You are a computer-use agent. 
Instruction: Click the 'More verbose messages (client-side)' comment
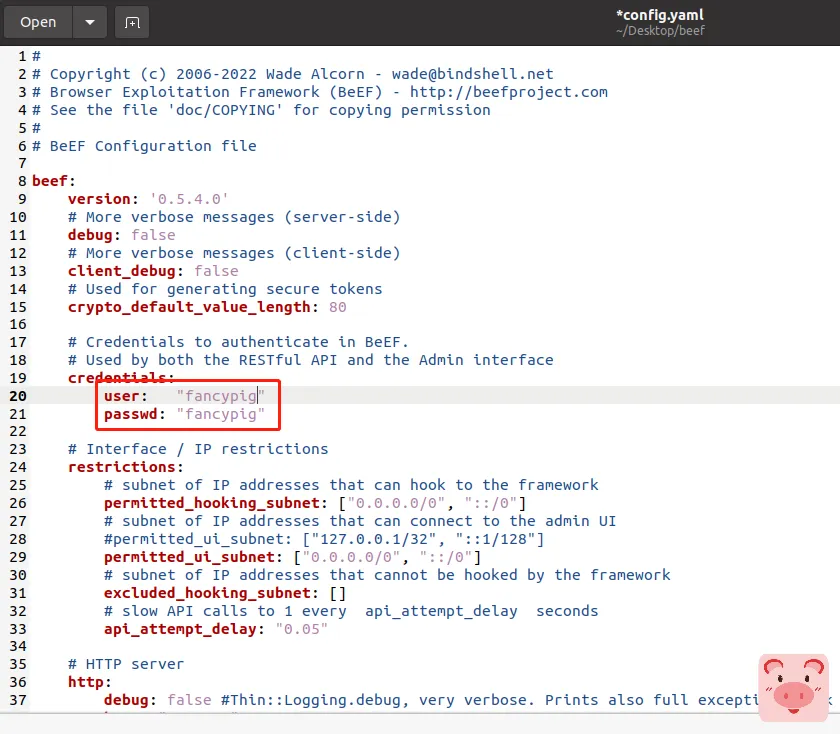(234, 253)
